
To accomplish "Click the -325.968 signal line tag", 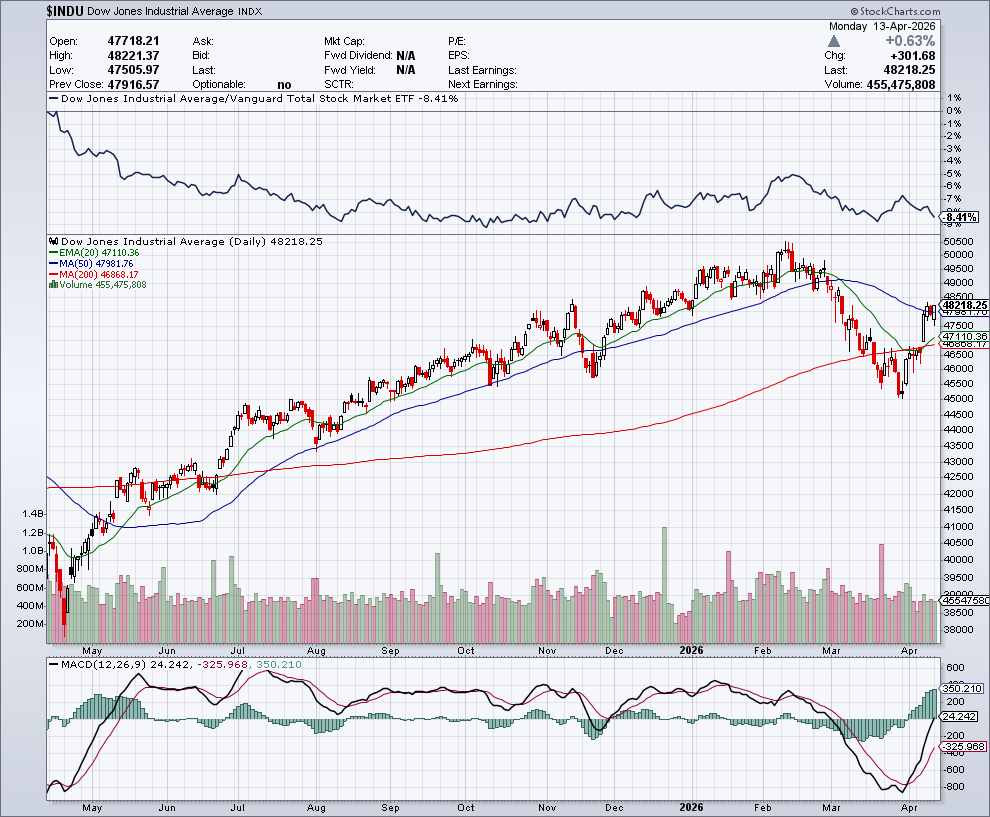I will 963,746.
